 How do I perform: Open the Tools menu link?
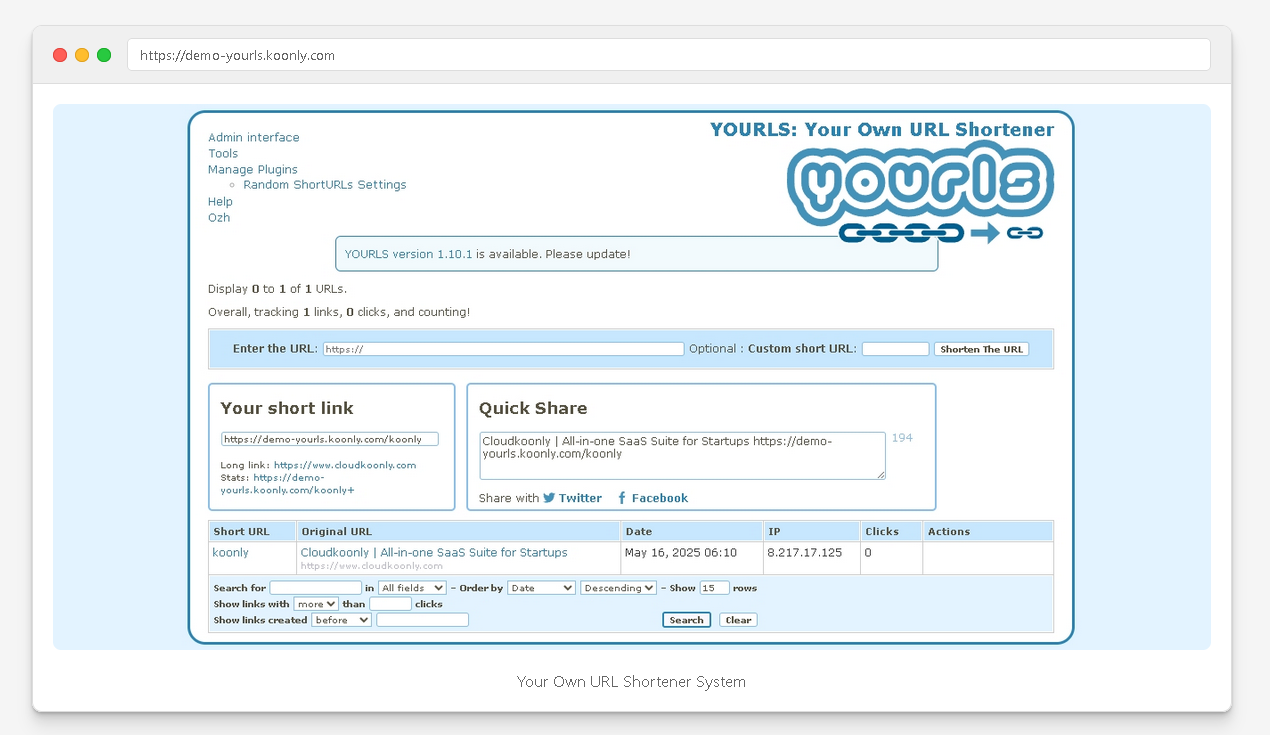click(x=223, y=154)
